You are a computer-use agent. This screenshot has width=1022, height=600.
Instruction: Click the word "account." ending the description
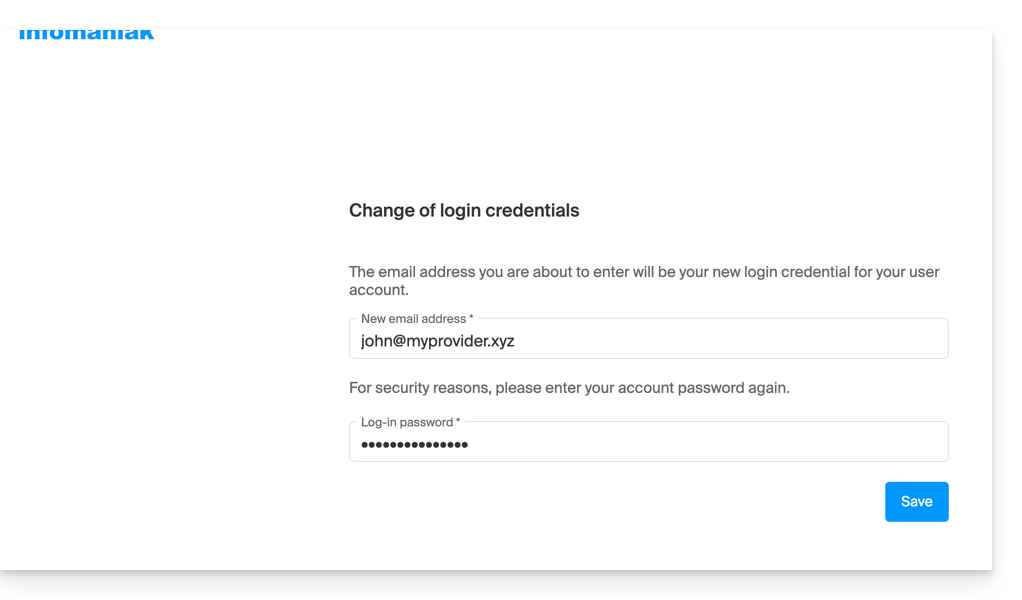pyautogui.click(x=379, y=290)
